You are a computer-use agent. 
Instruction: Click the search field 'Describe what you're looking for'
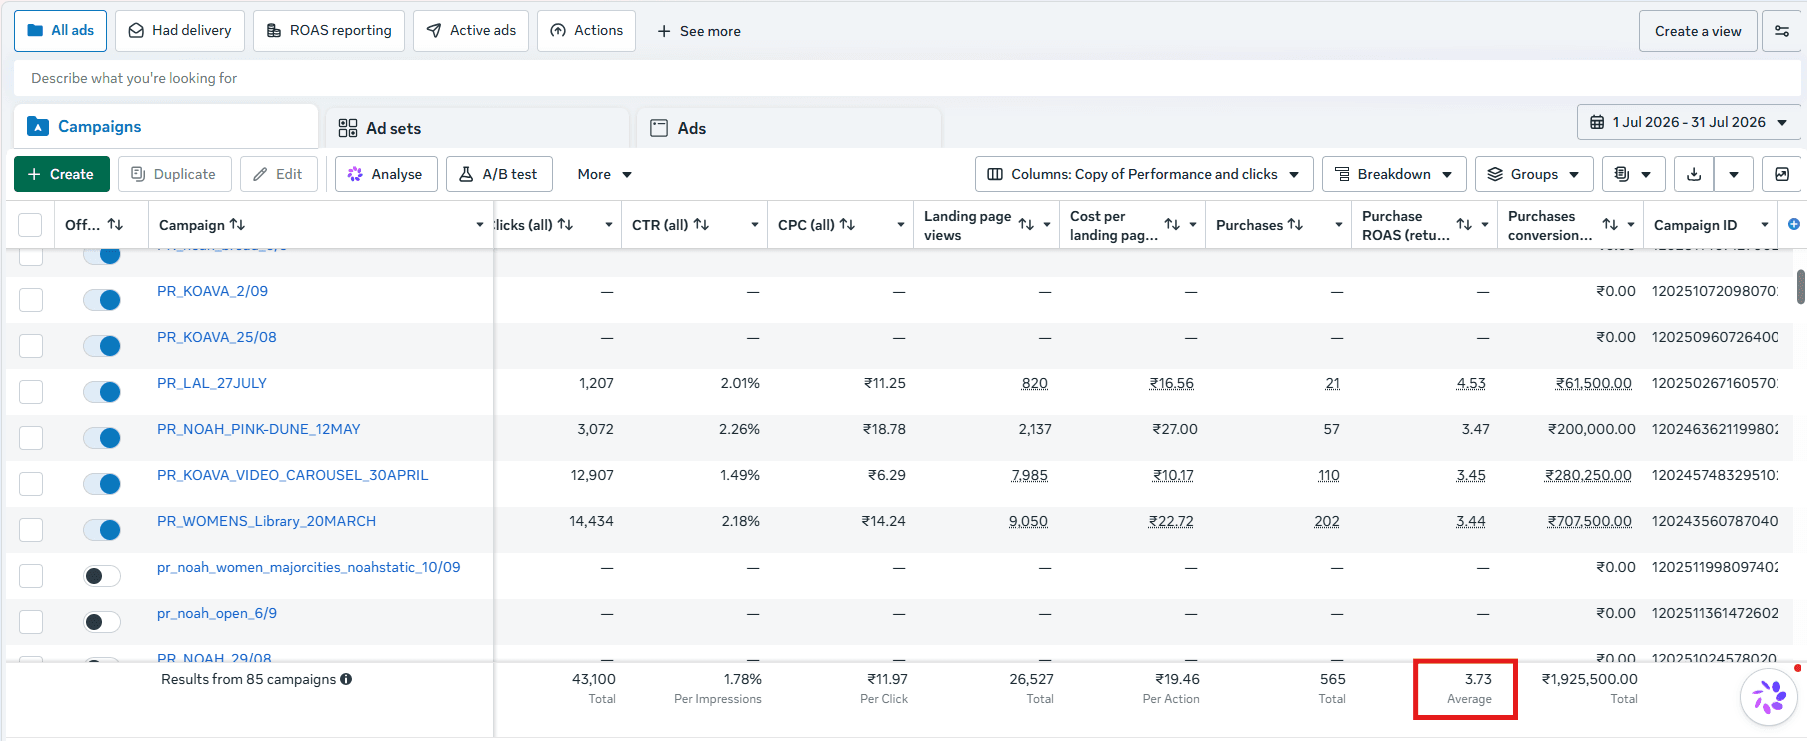point(905,78)
